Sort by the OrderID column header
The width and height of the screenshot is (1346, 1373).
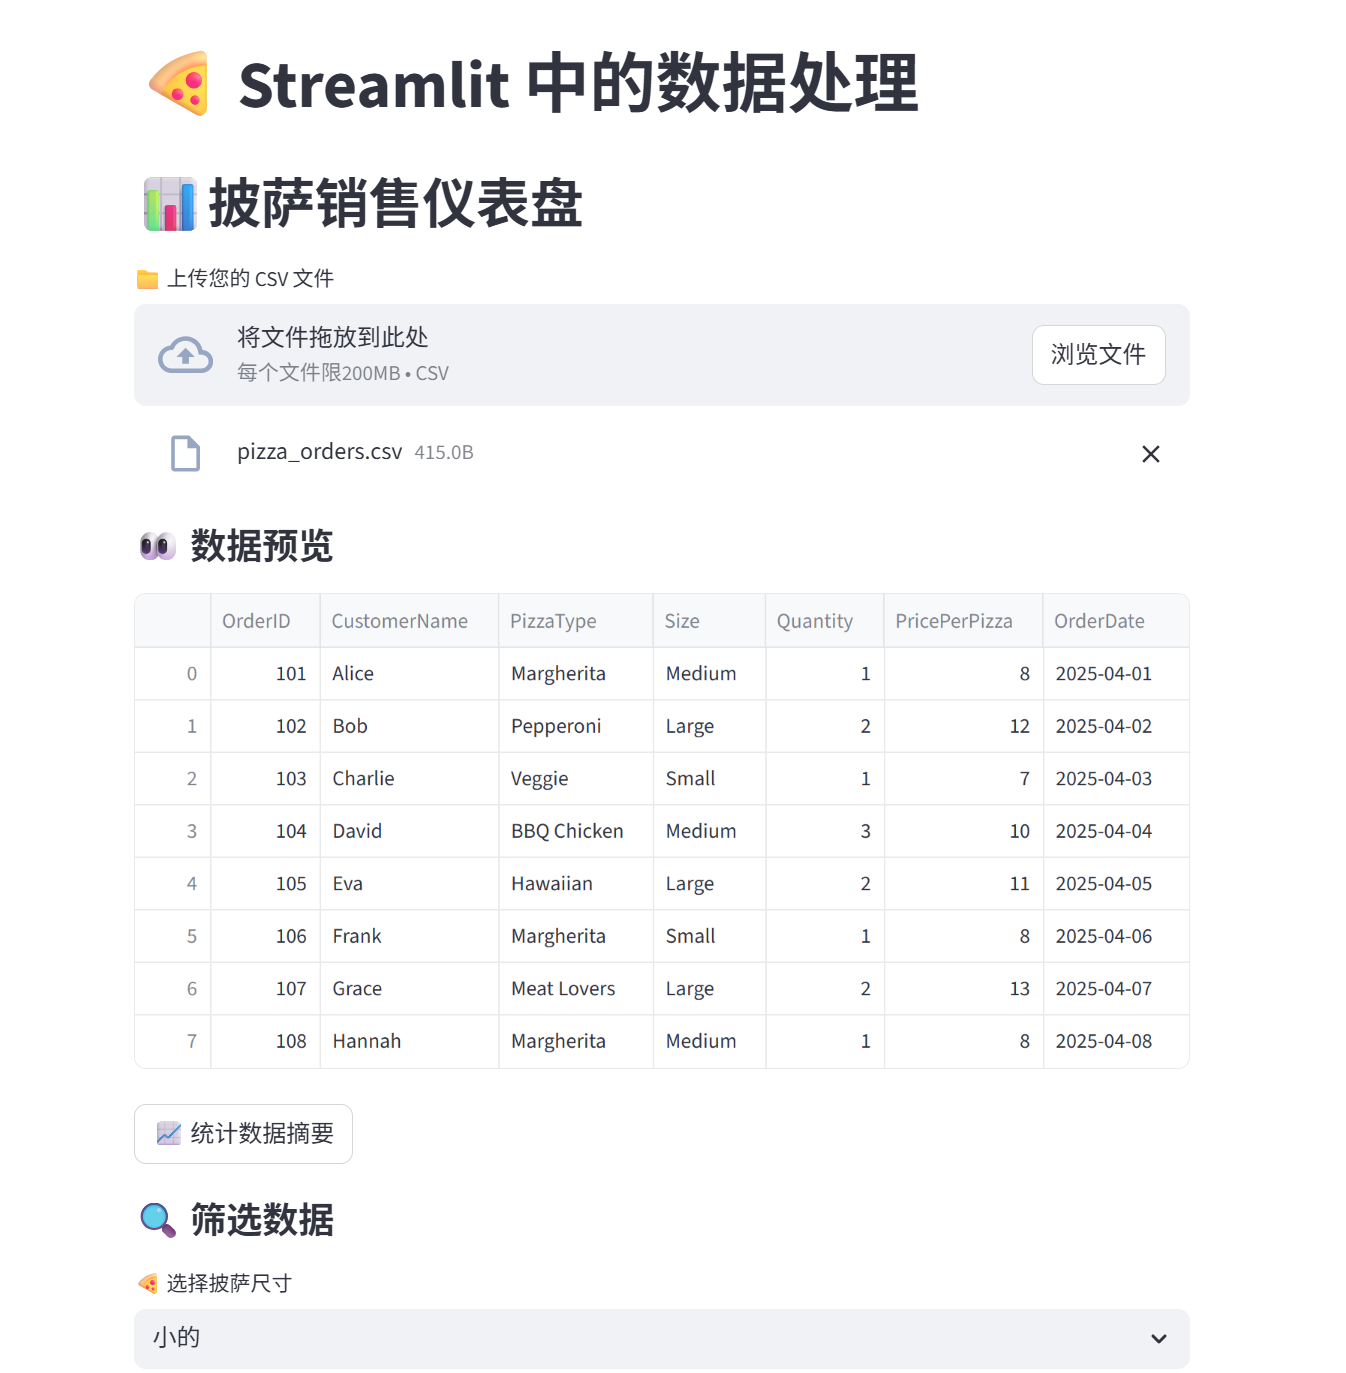point(265,621)
